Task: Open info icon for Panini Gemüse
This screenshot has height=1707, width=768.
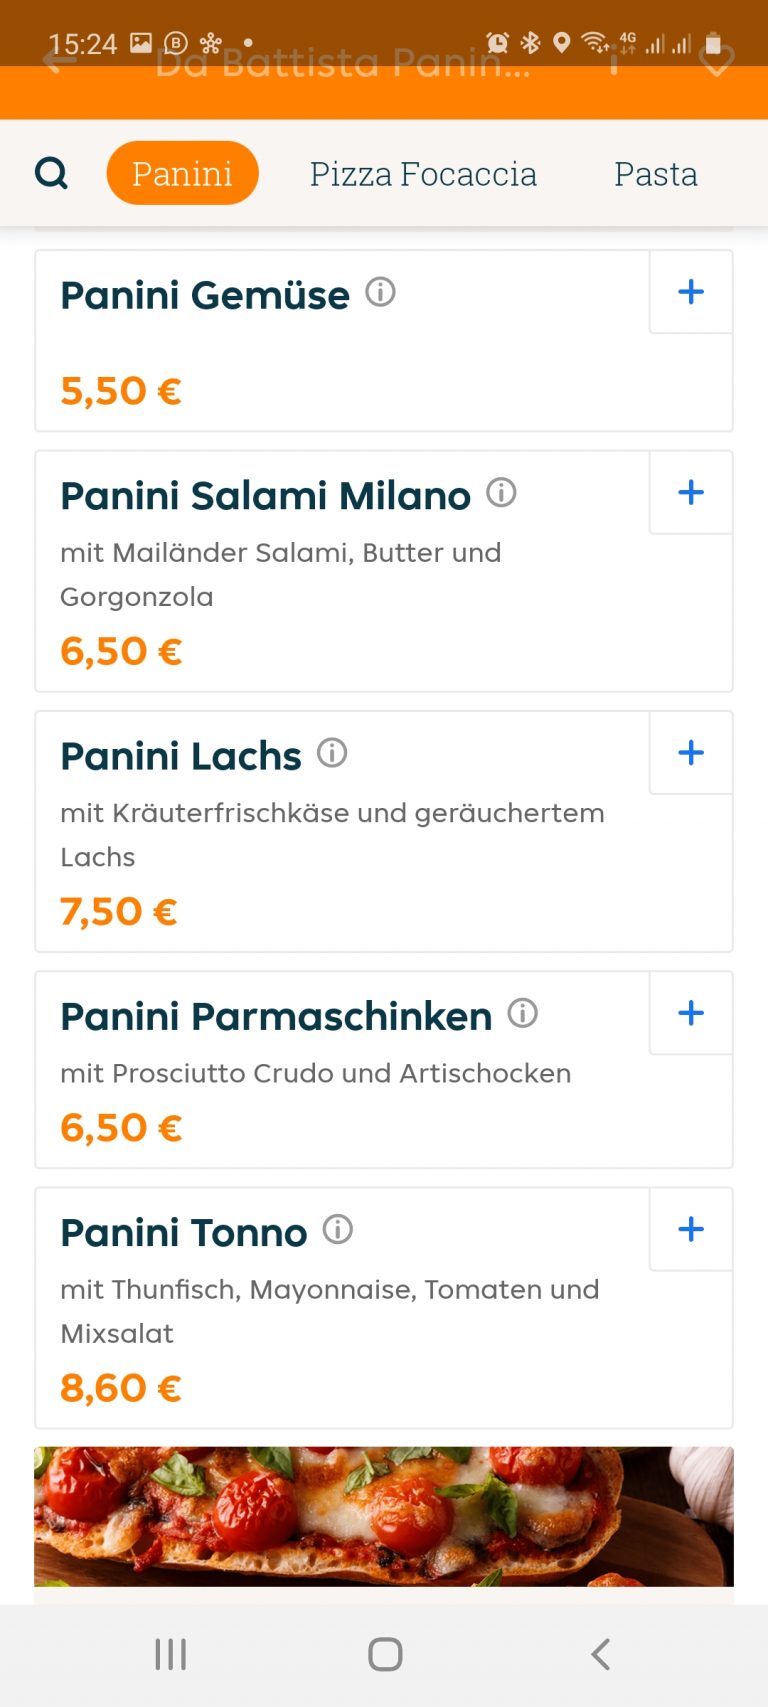Action: pyautogui.click(x=380, y=292)
